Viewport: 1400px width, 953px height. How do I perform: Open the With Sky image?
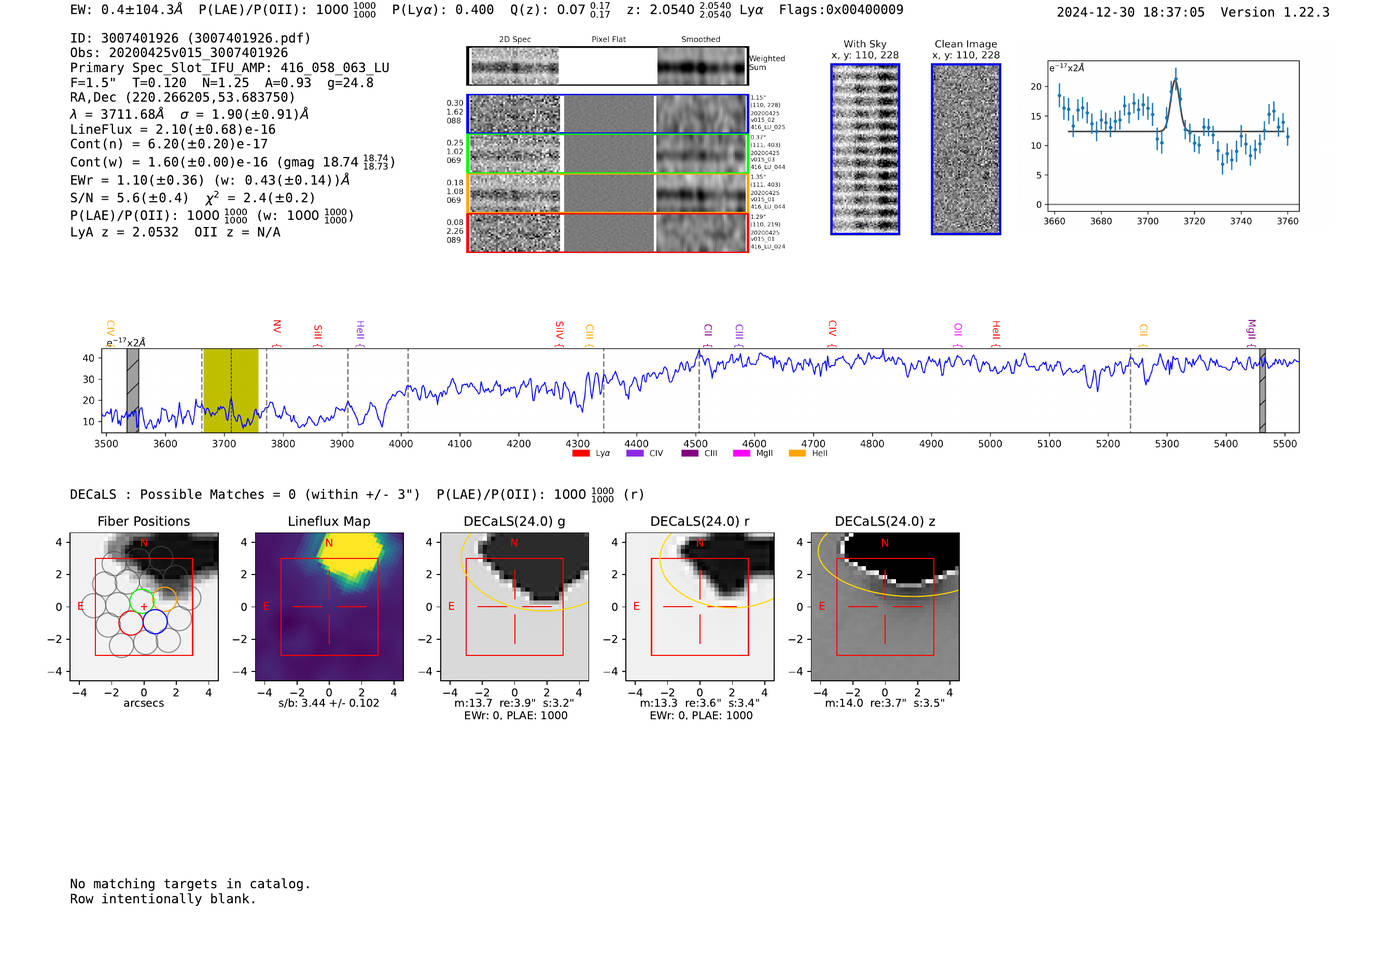pyautogui.click(x=865, y=149)
